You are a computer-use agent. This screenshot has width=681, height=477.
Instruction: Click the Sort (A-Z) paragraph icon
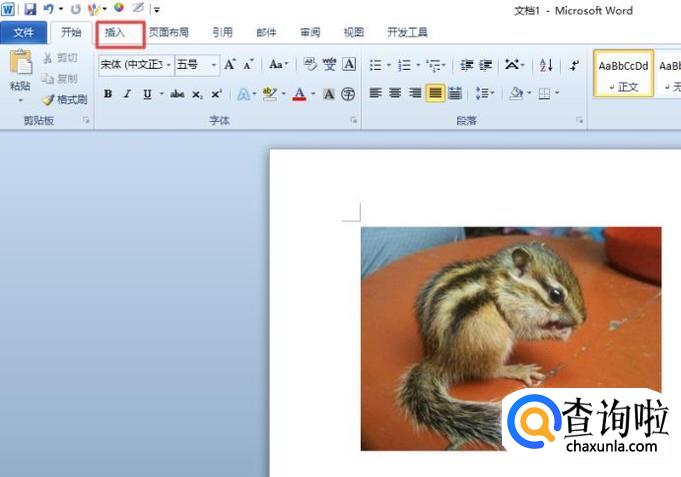(546, 65)
